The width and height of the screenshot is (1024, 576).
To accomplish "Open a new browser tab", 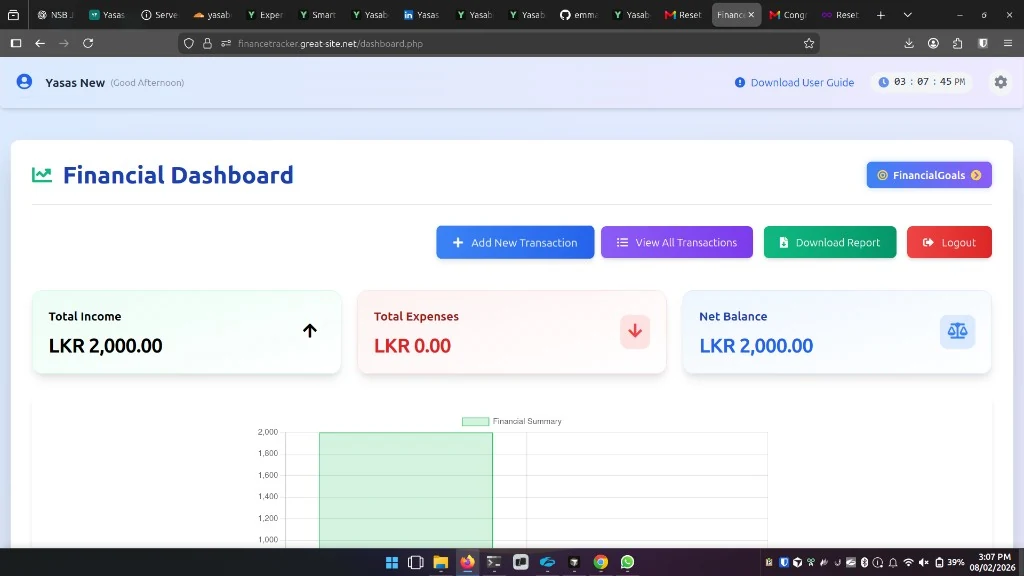I will (x=880, y=15).
